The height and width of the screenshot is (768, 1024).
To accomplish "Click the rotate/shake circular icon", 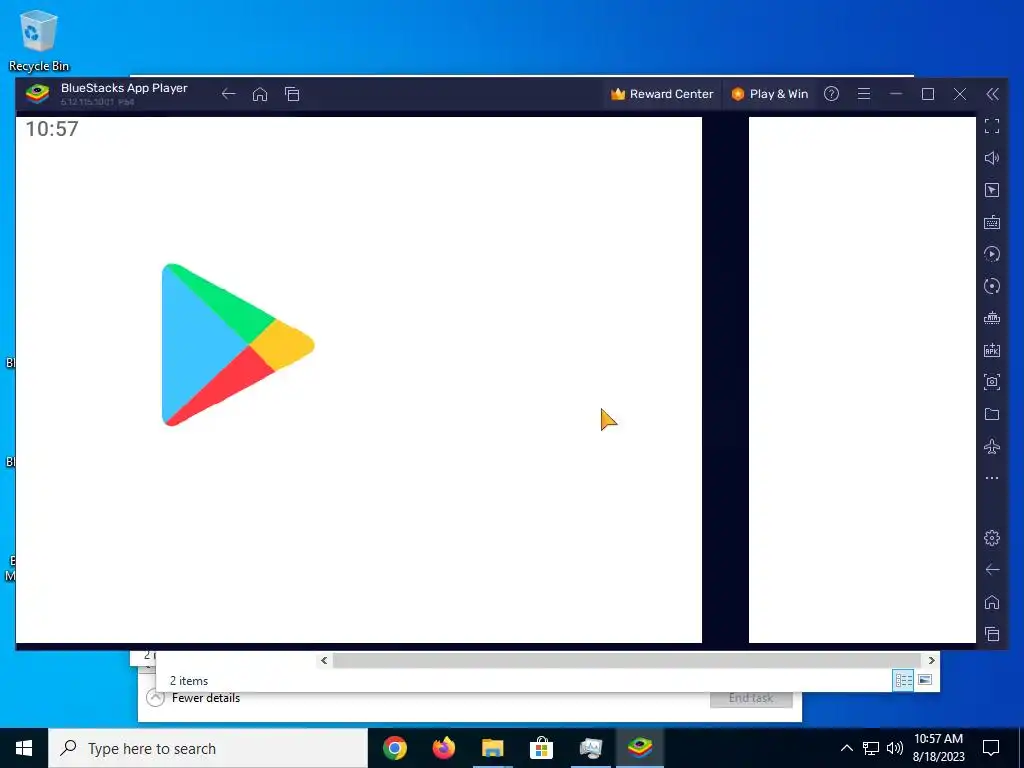I will tap(992, 286).
